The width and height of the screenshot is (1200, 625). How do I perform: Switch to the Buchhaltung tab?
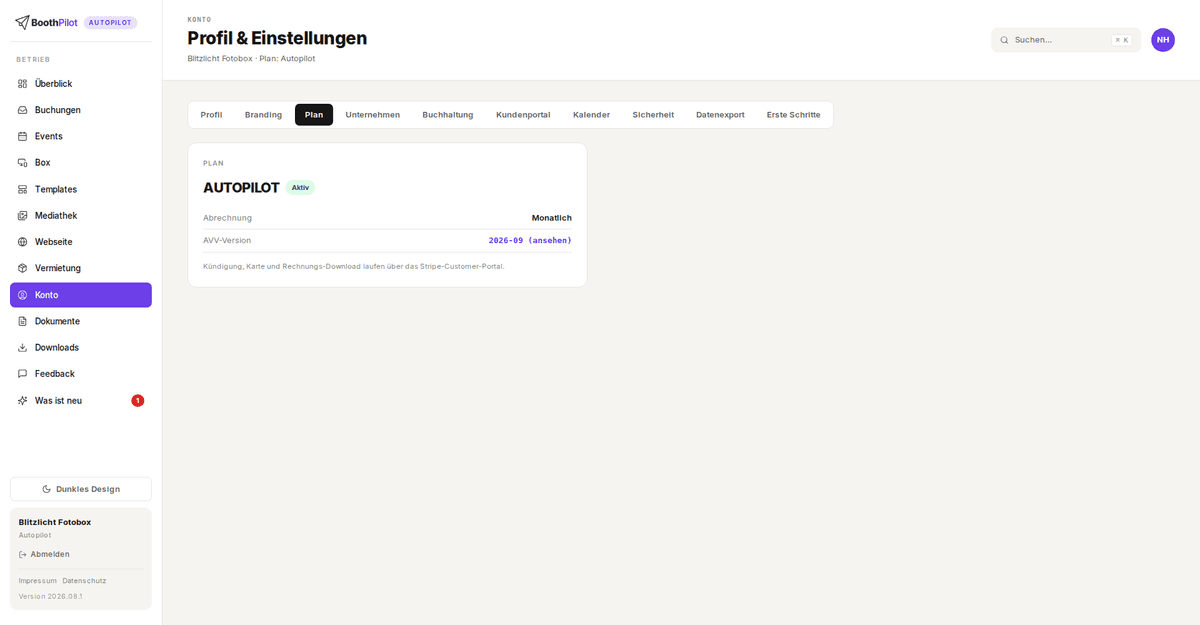pos(448,115)
